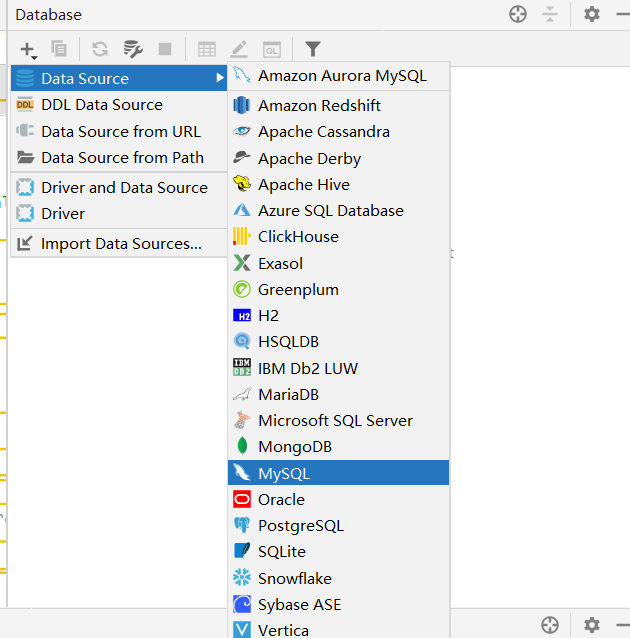
Task: Select Apache Hive
Action: pyautogui.click(x=339, y=184)
